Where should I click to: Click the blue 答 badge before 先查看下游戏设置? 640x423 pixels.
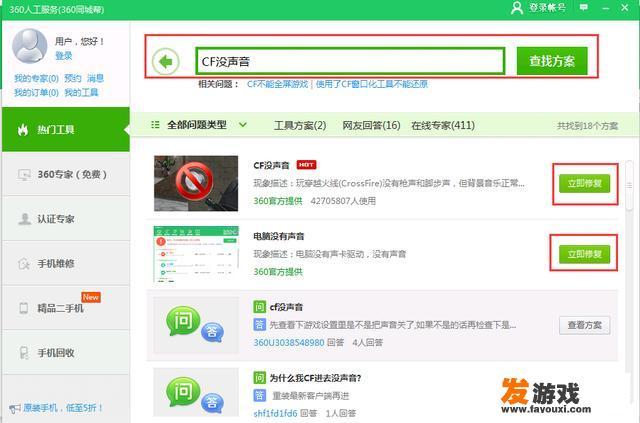[260, 325]
